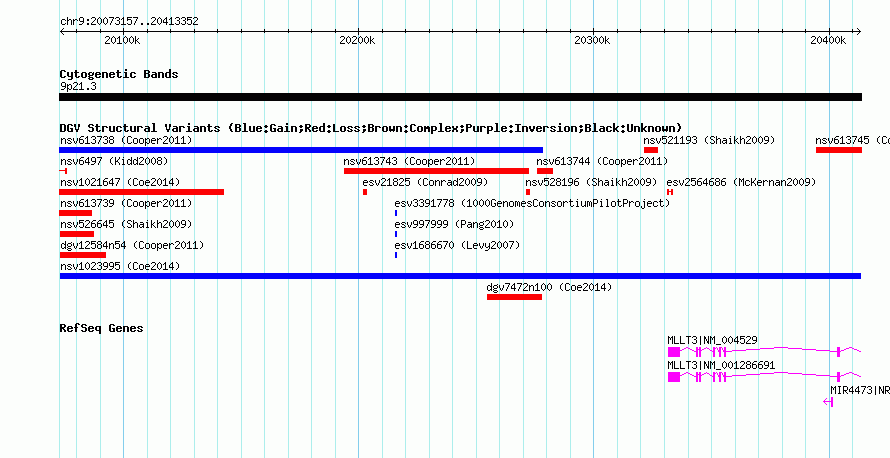Open the nsv526645 (Shaikh2009) label
This screenshot has width=890, height=458.
pyautogui.click(x=126, y=224)
